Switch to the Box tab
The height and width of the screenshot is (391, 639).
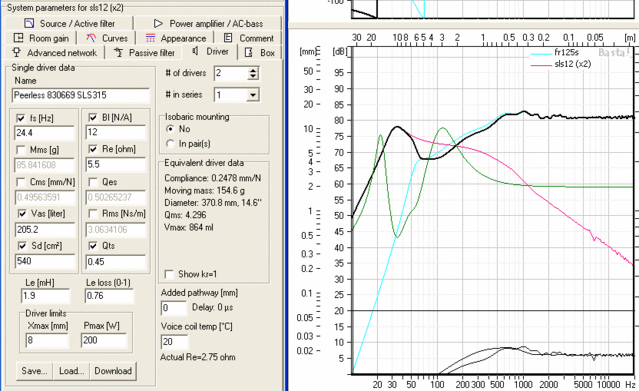(x=260, y=53)
